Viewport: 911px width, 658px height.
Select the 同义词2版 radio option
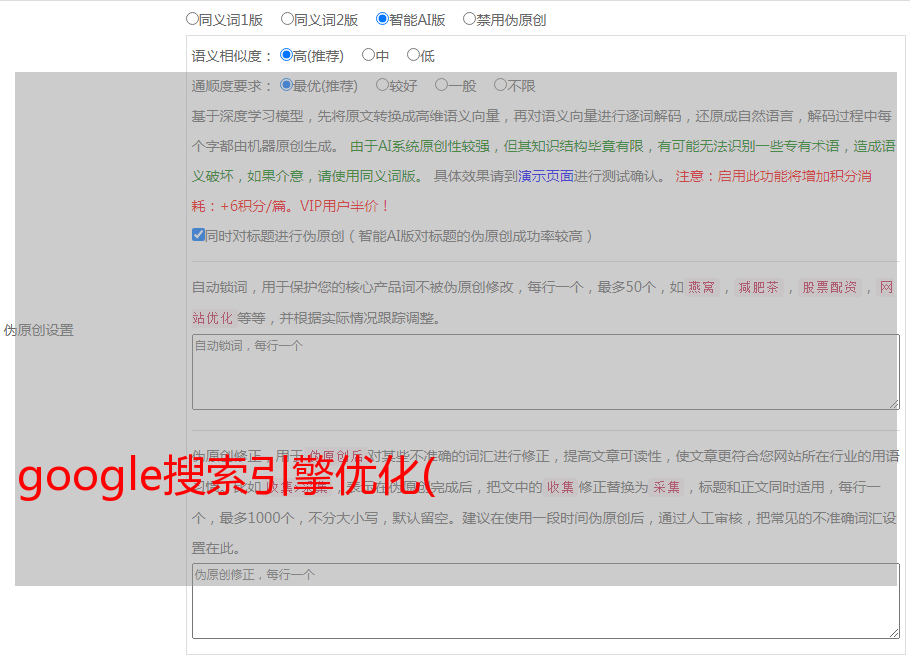coord(287,19)
